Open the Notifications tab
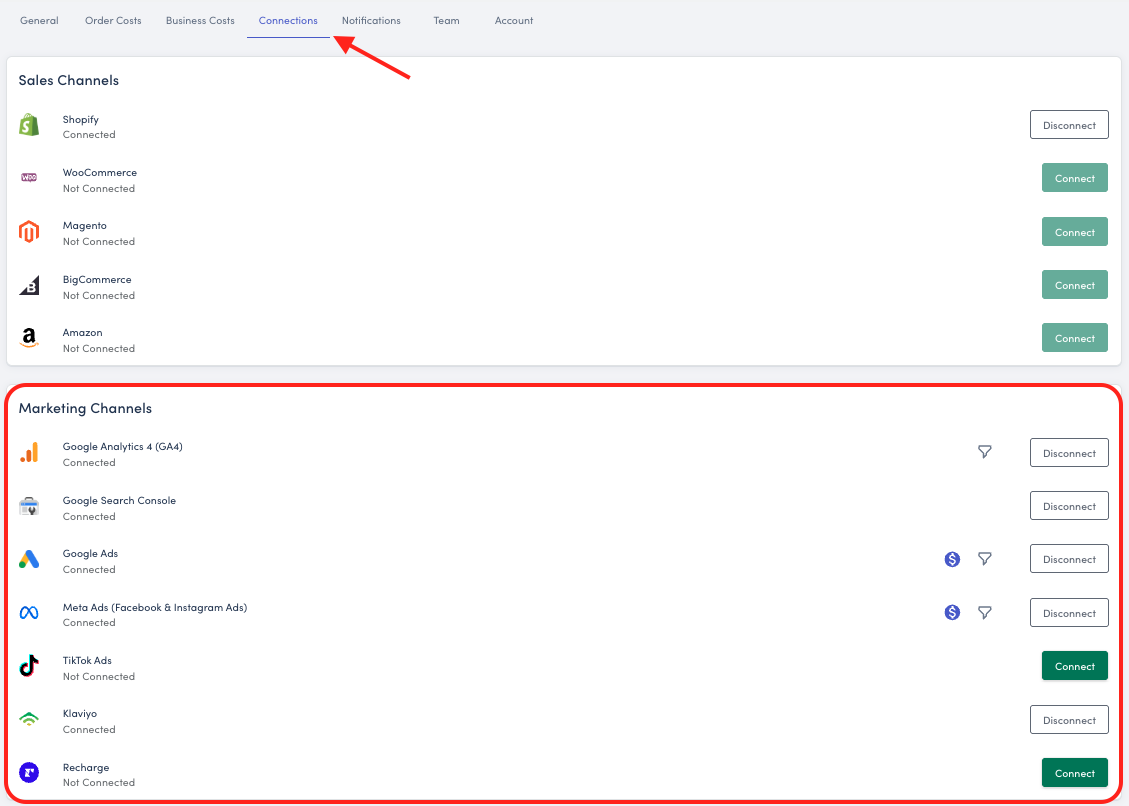1129x806 pixels. [371, 21]
